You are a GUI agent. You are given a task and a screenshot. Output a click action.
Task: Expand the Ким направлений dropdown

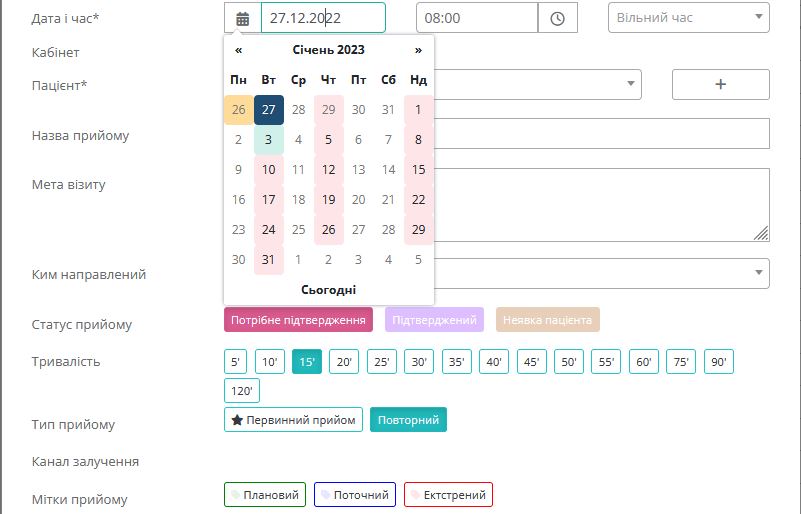click(759, 273)
